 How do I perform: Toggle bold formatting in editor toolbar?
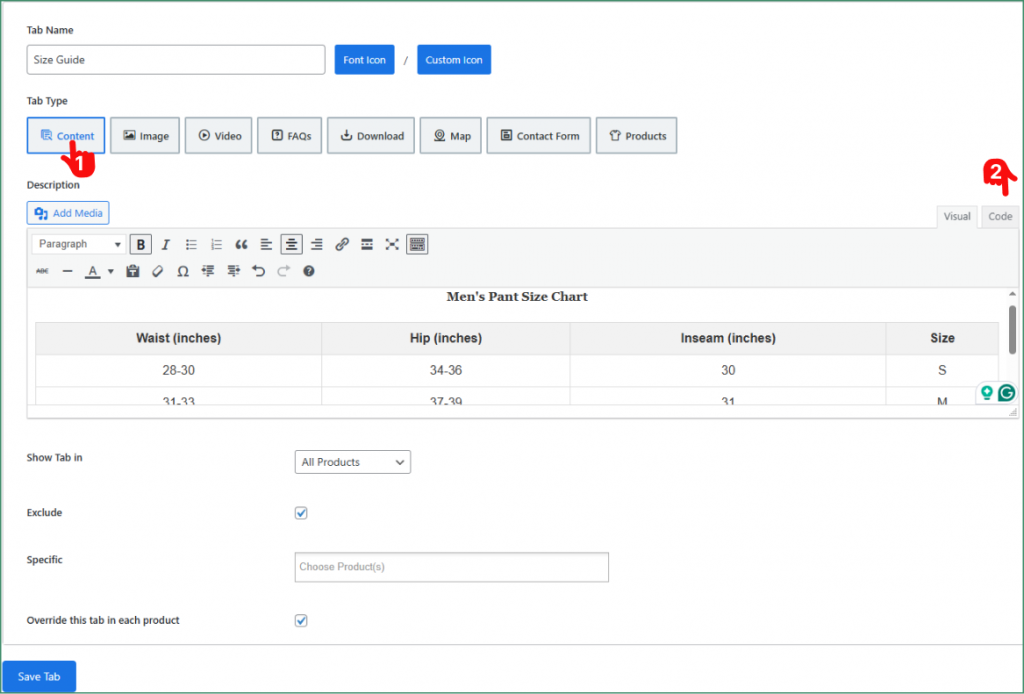(140, 244)
